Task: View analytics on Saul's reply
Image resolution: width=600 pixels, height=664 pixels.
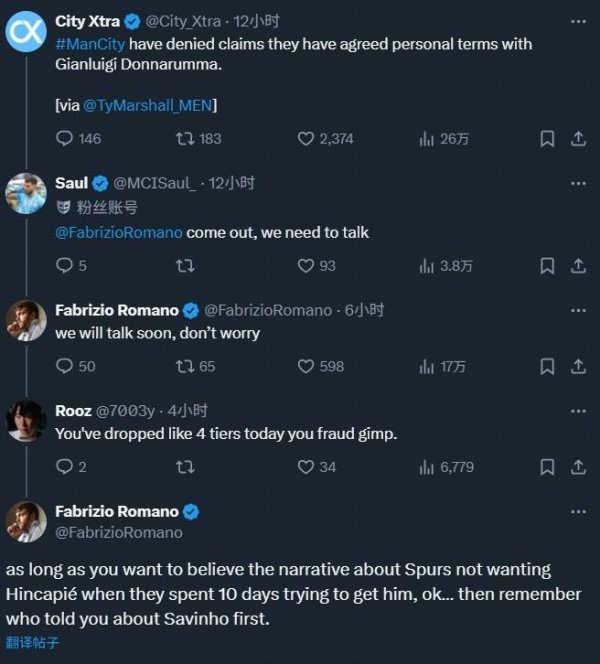Action: click(428, 266)
